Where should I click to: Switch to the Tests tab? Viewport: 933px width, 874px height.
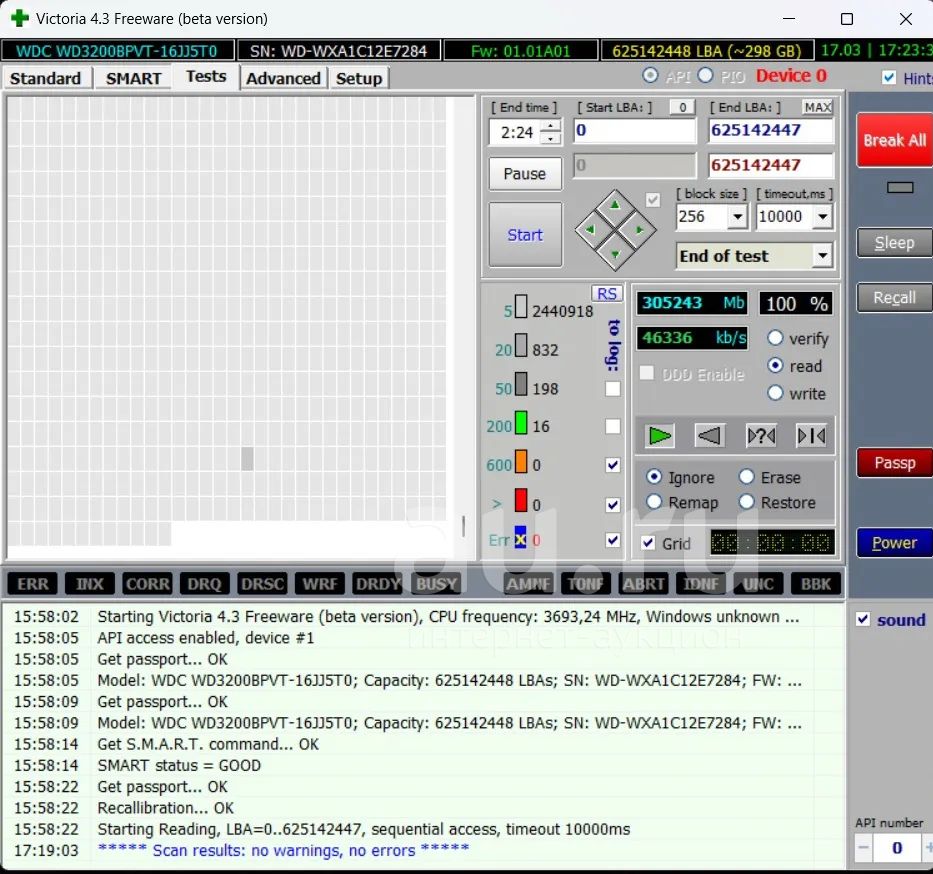[206, 77]
